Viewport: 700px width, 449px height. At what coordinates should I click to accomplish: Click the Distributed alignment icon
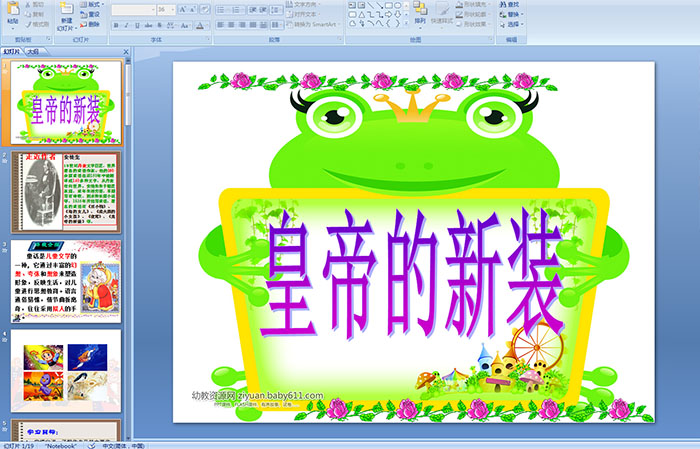pyautogui.click(x=264, y=25)
